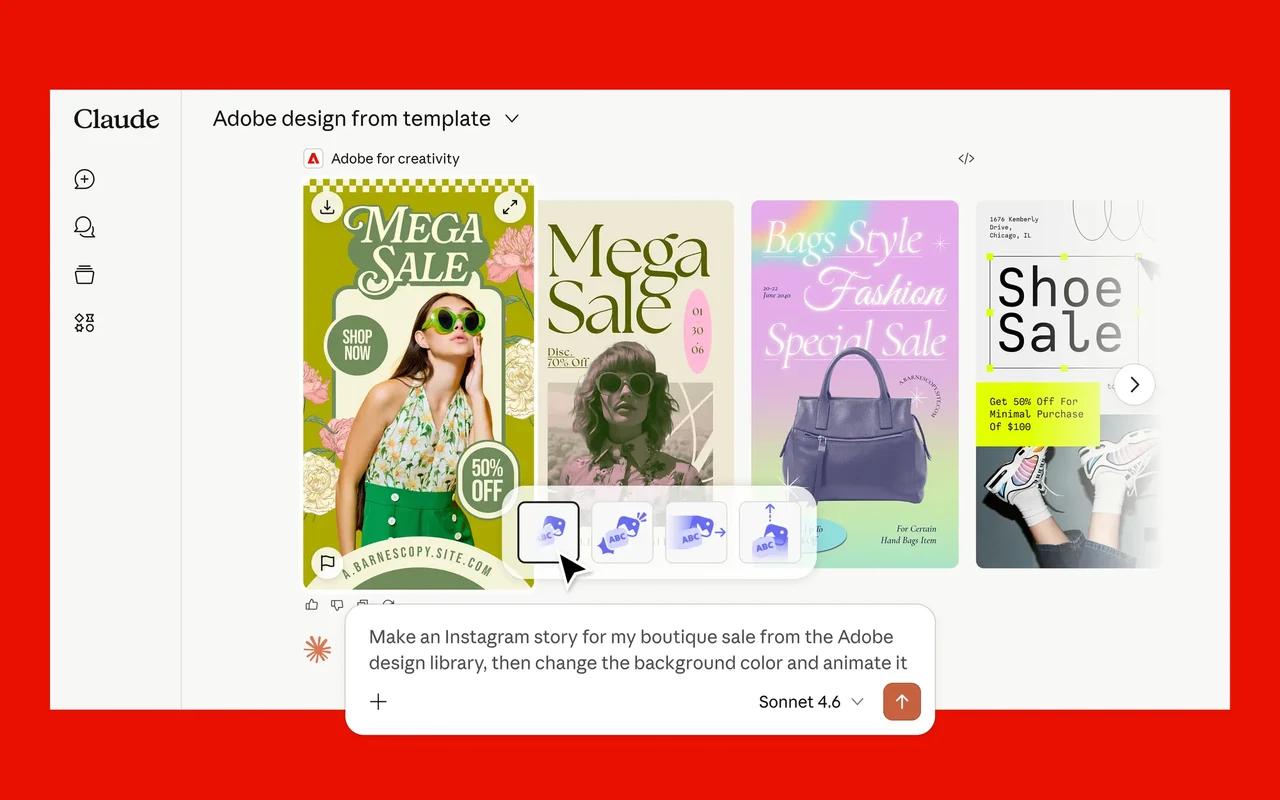
Task: Open the code view icon
Action: point(966,158)
